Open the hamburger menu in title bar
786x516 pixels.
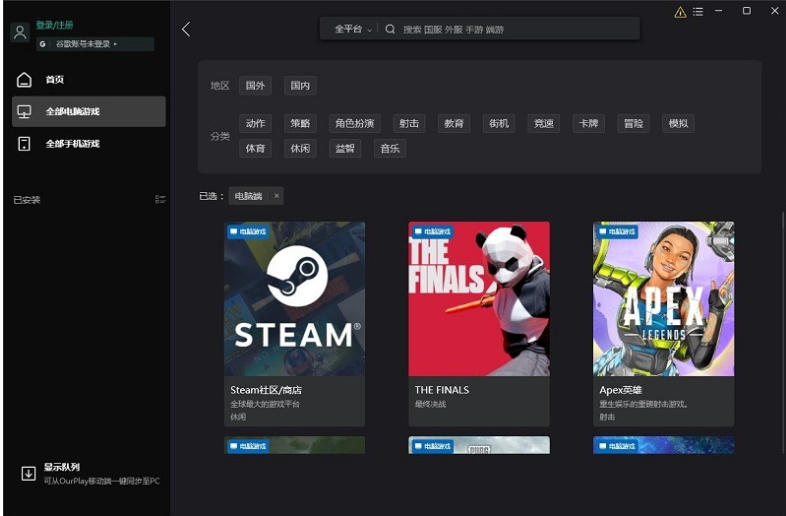coord(698,12)
